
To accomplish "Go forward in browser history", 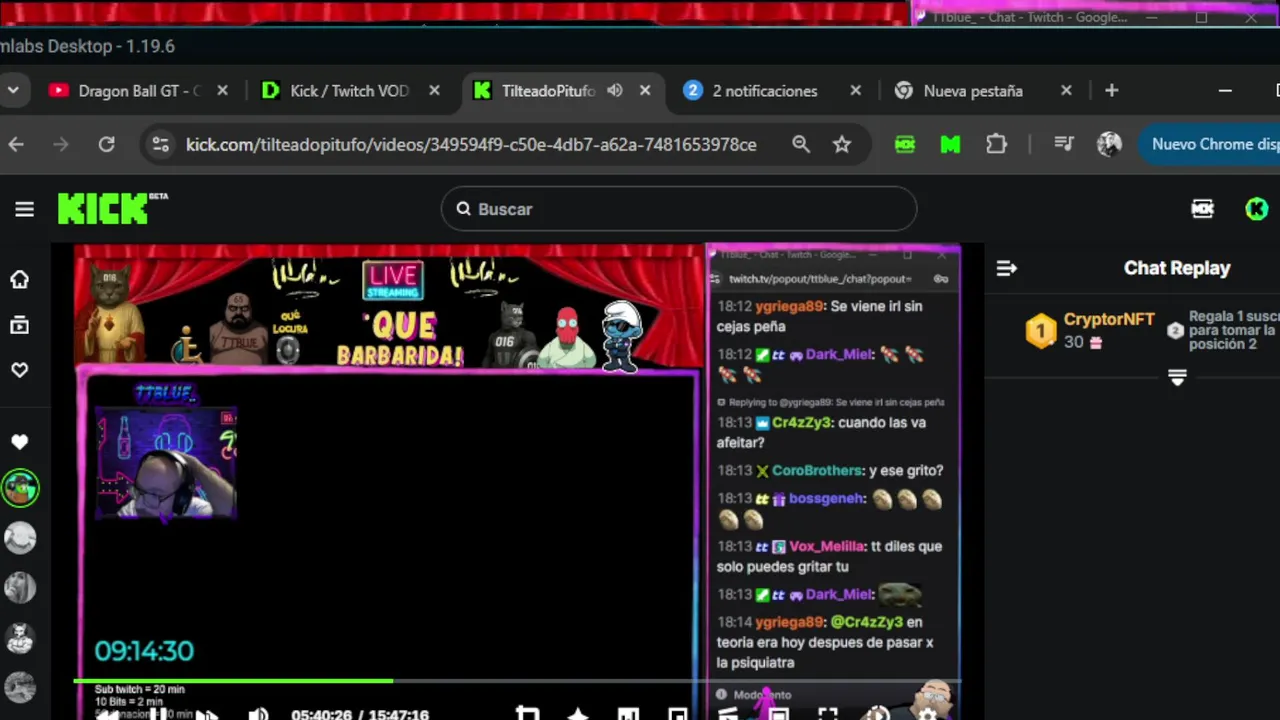I will pos(61,144).
